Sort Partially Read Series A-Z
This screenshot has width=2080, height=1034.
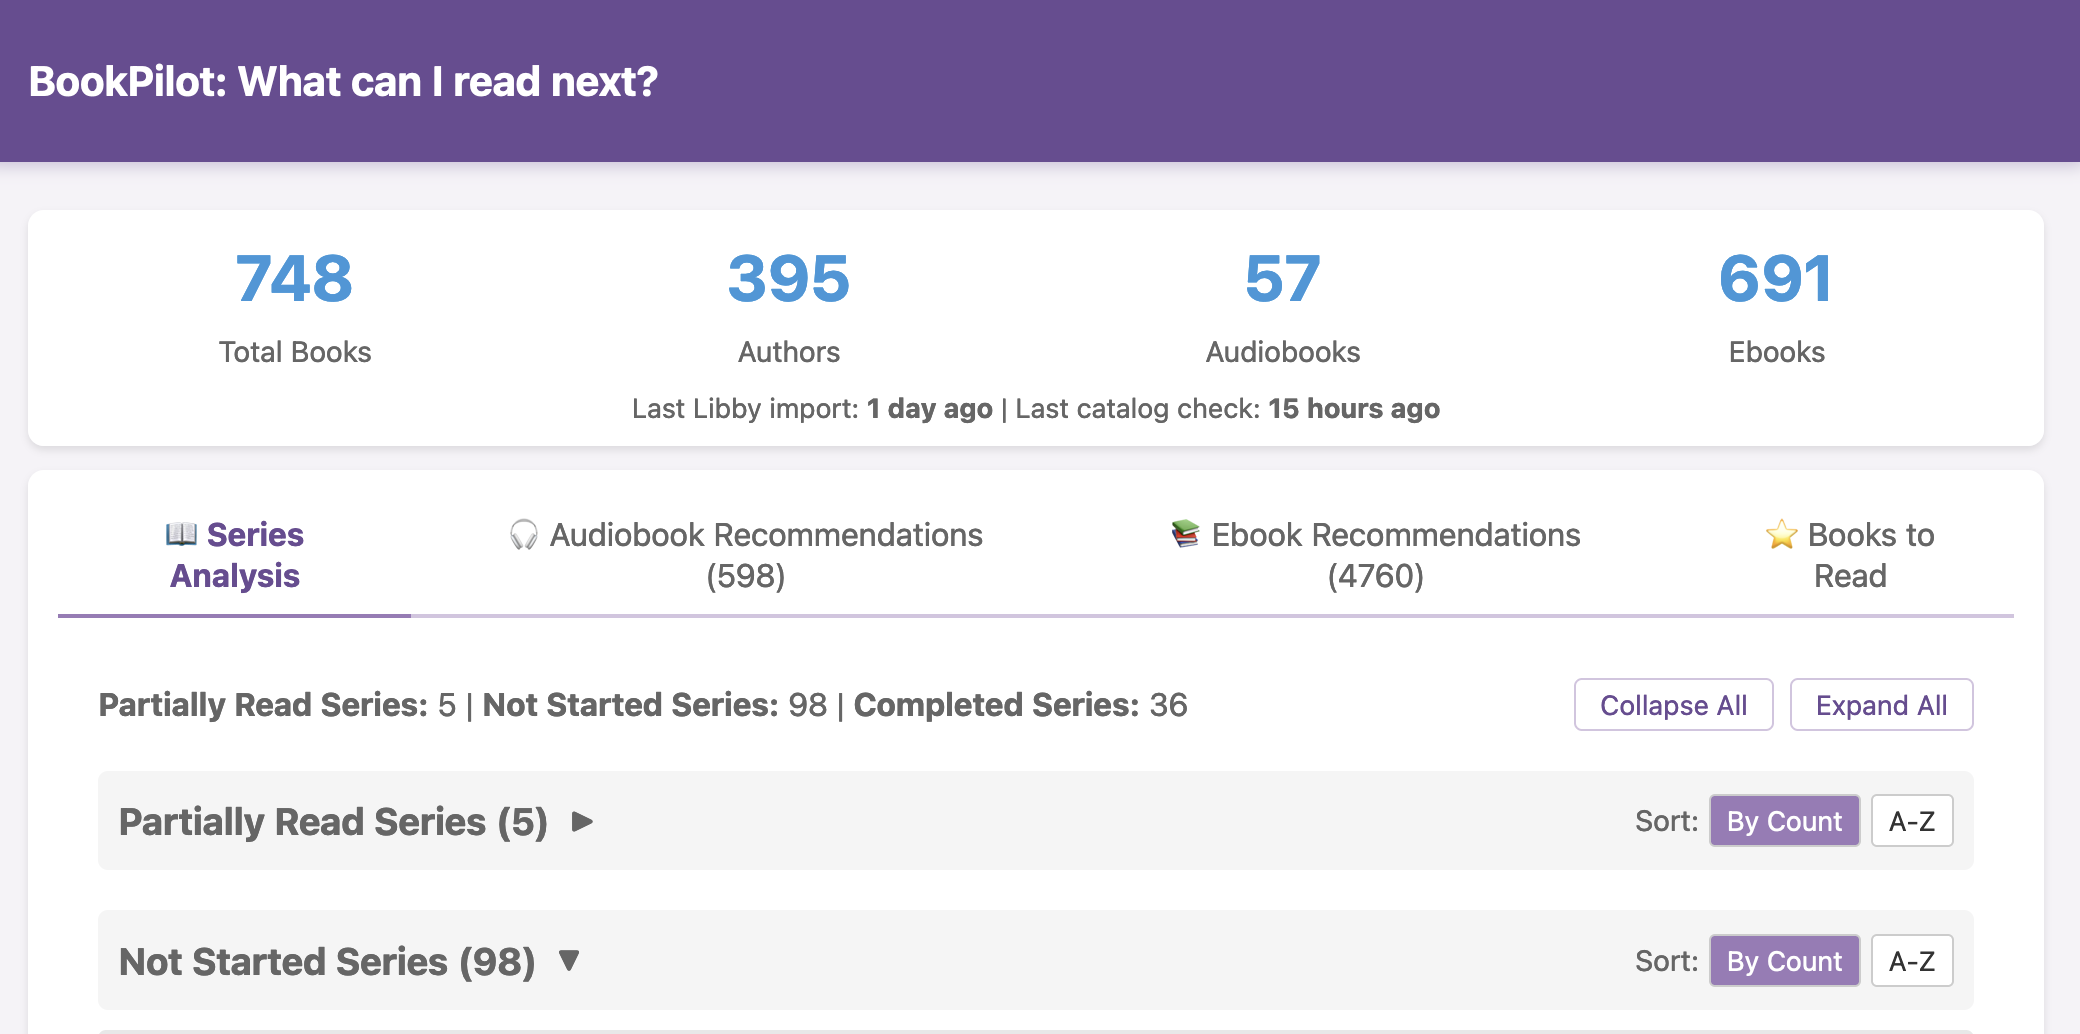[x=1911, y=821]
